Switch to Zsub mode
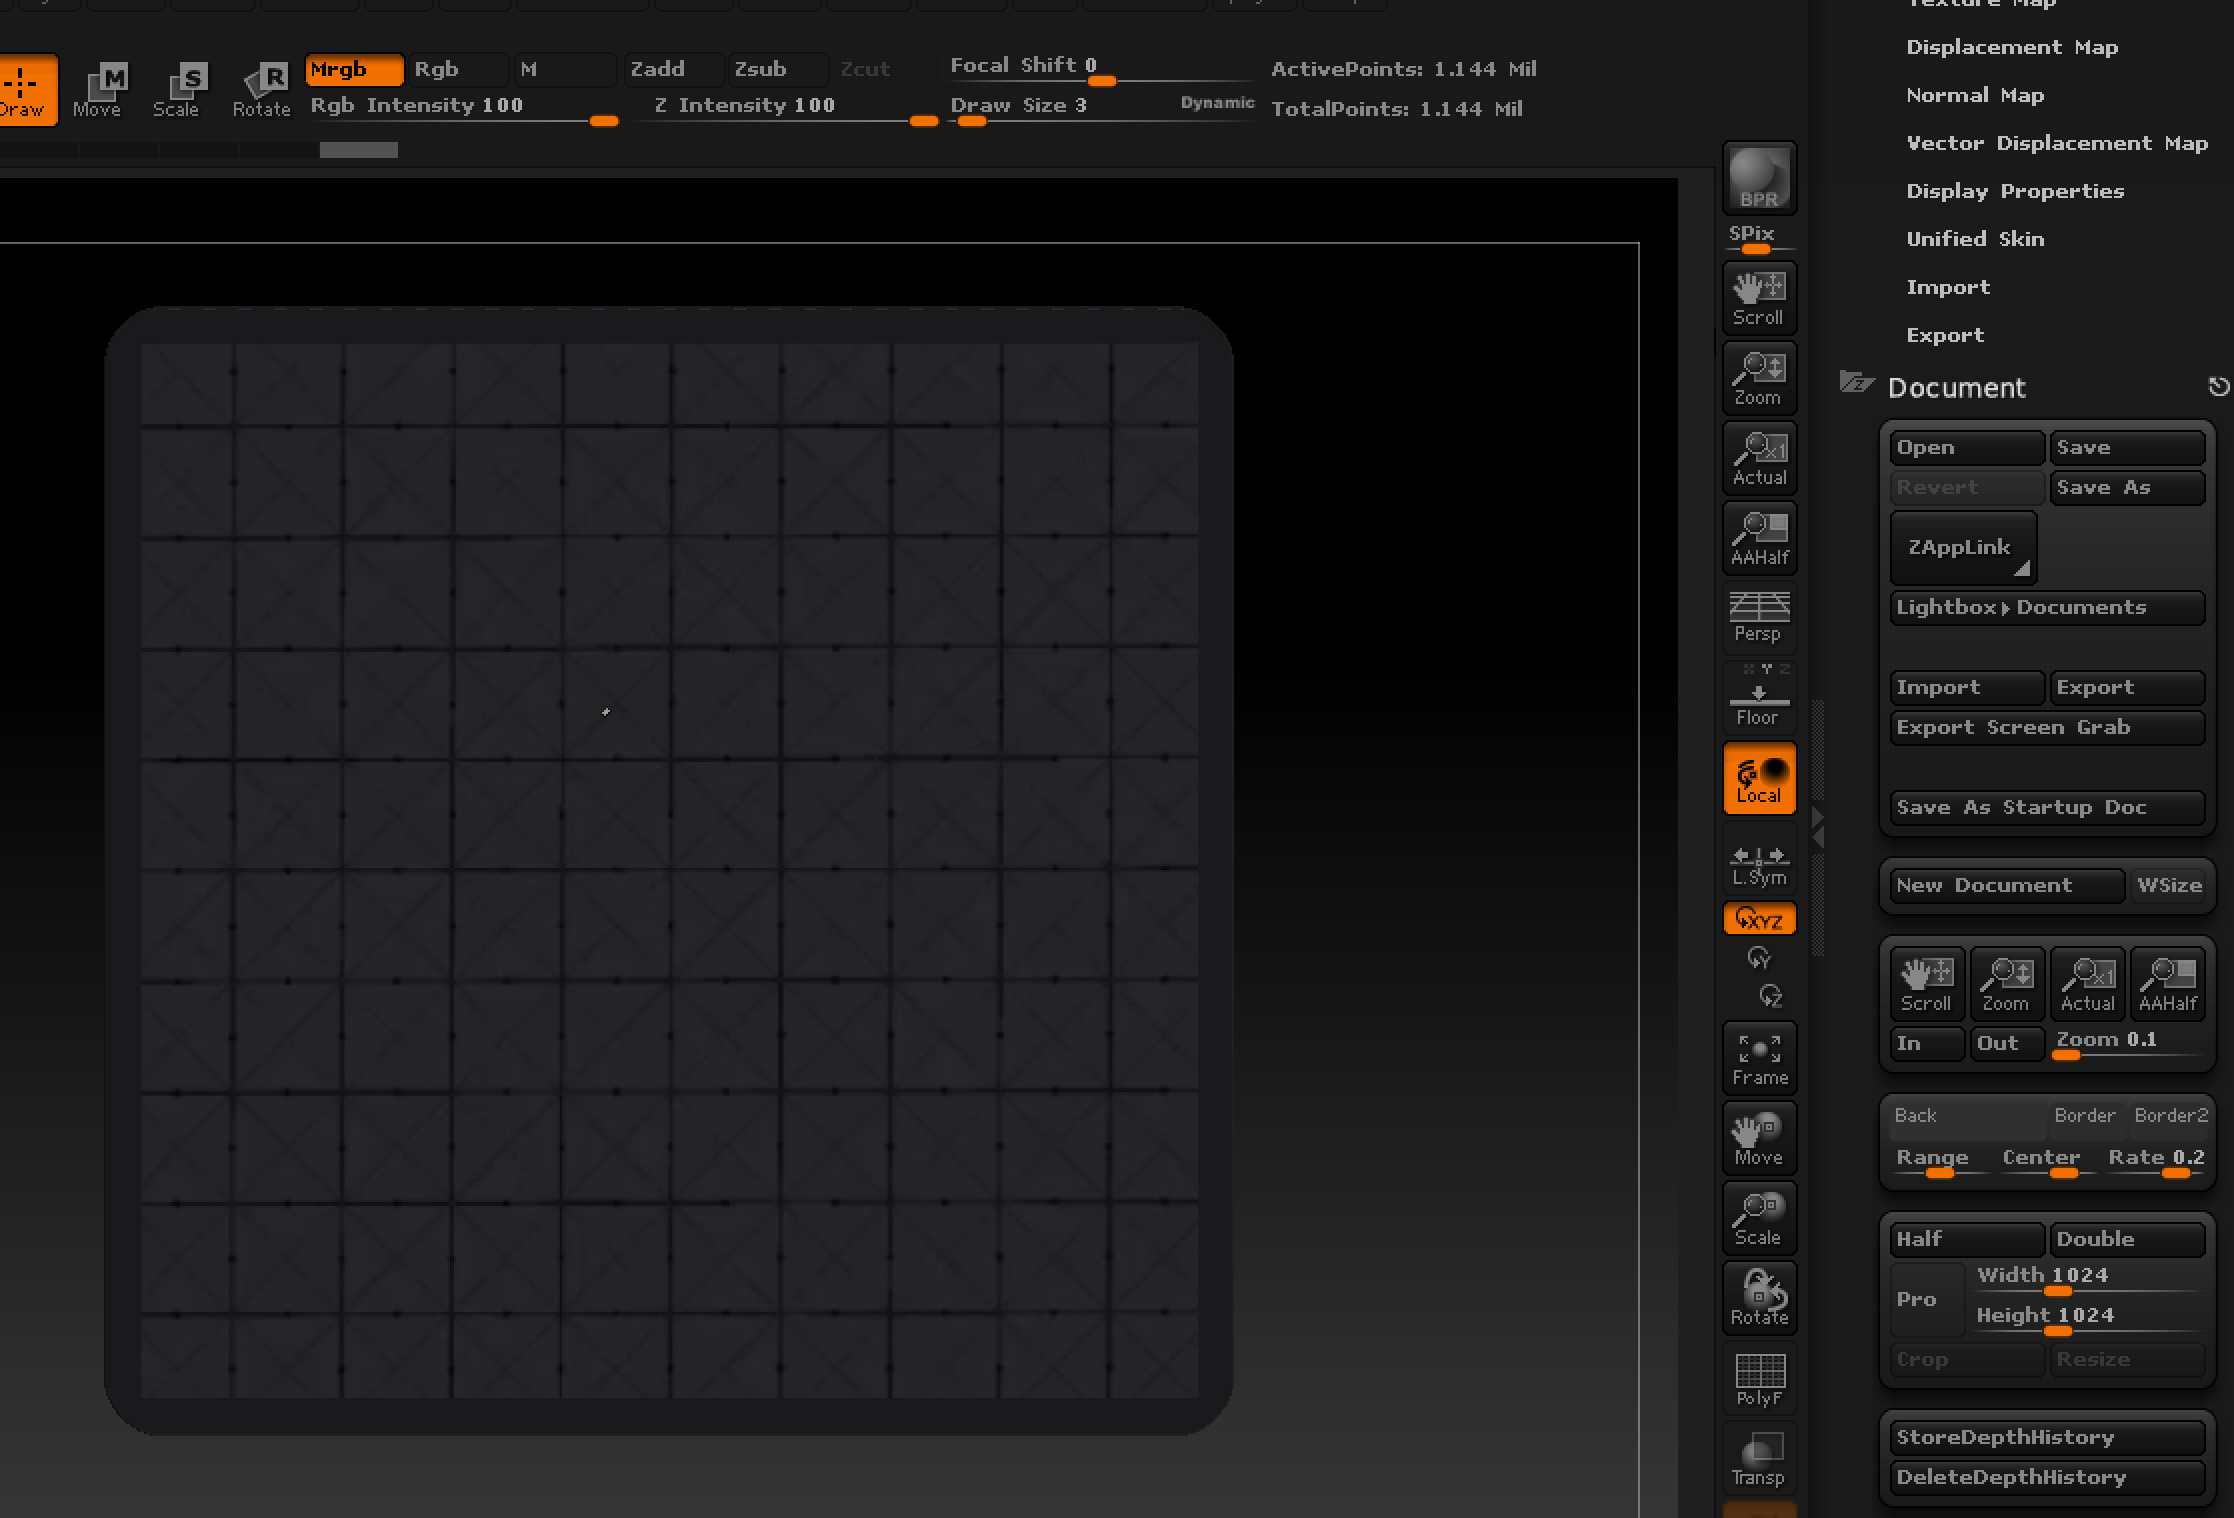Image resolution: width=2234 pixels, height=1518 pixels. tap(777, 70)
